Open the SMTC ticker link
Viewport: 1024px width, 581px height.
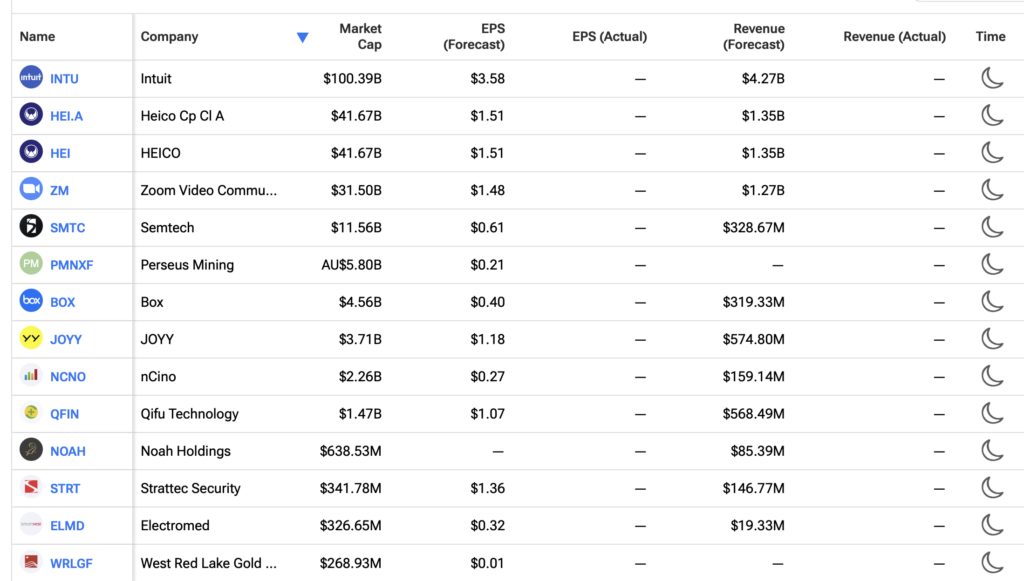pyautogui.click(x=67, y=228)
